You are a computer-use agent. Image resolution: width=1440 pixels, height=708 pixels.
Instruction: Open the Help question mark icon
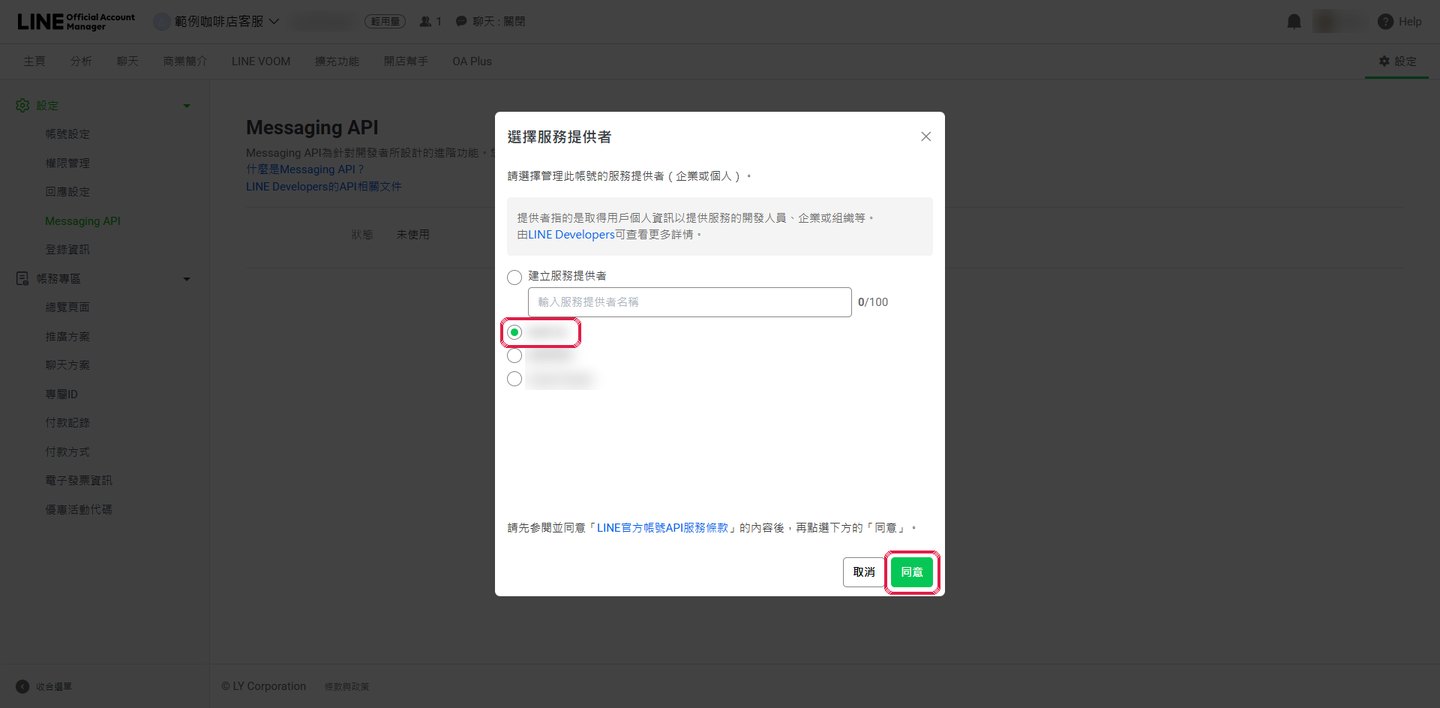[1385, 21]
